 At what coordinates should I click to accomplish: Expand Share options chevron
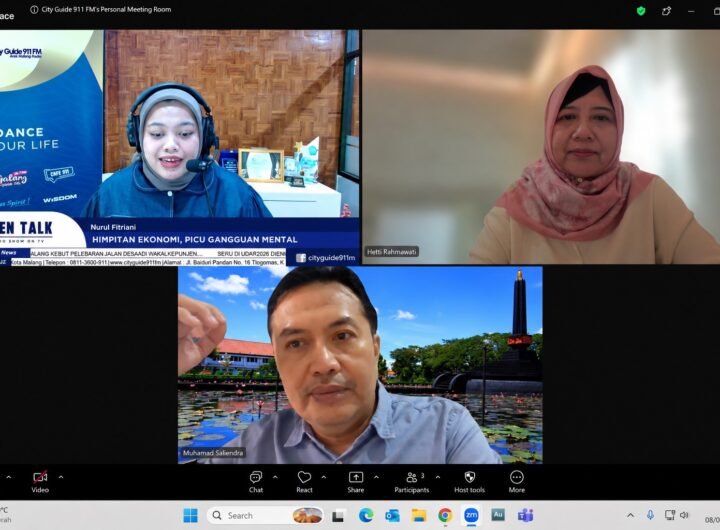(x=376, y=477)
